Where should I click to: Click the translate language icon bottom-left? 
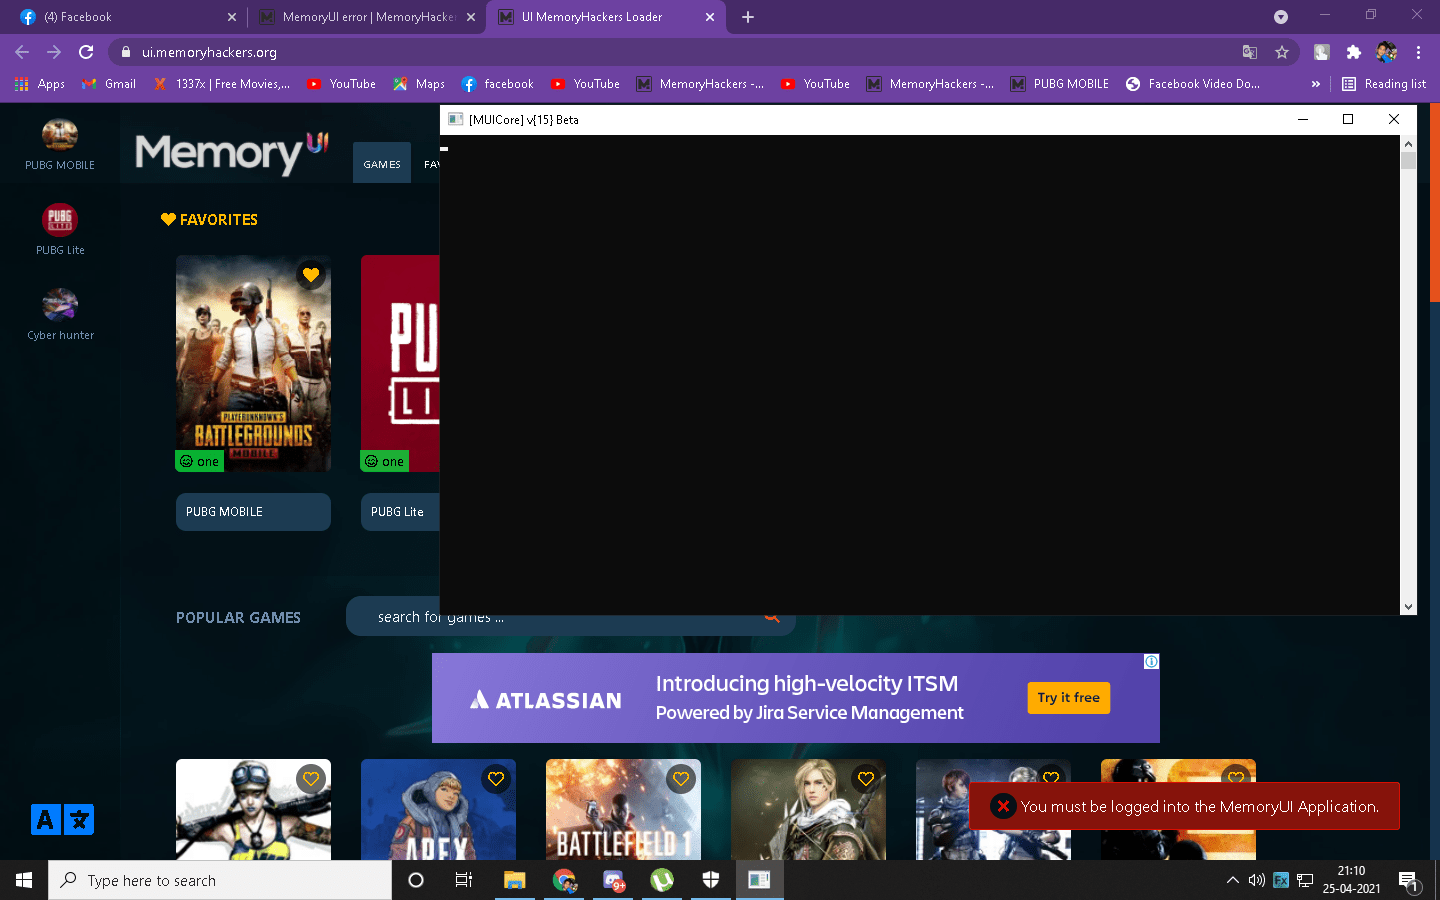[62, 820]
